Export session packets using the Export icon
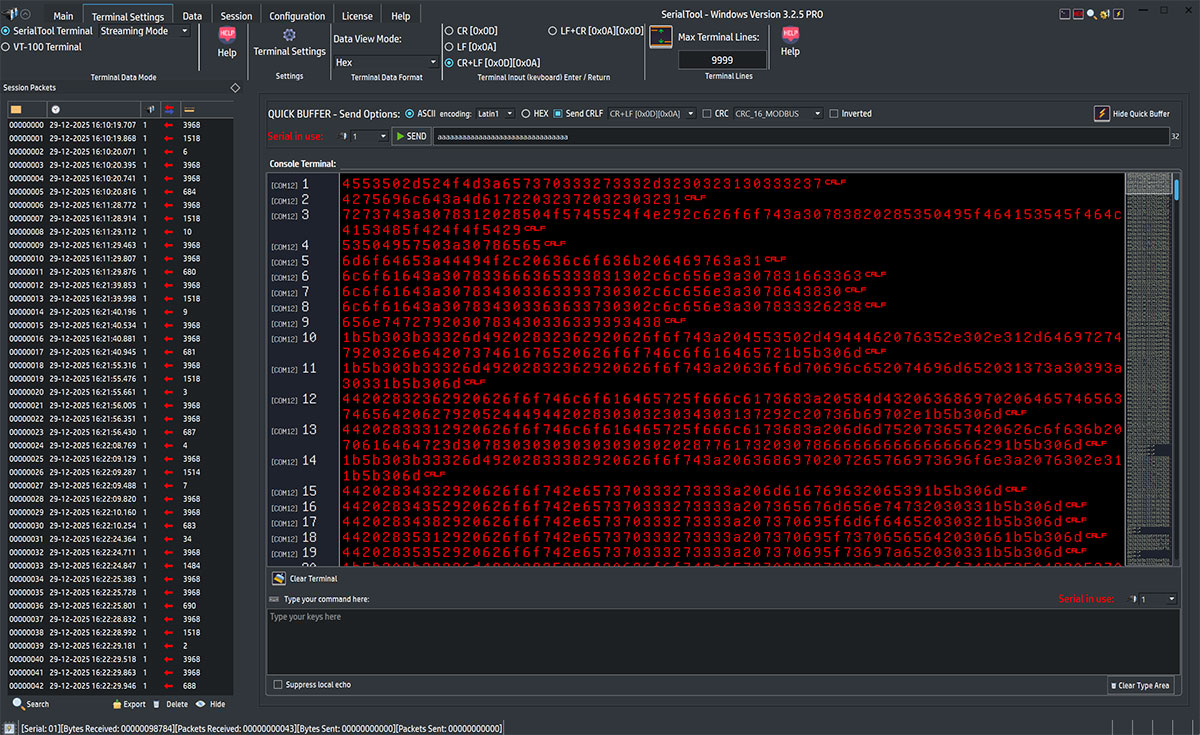This screenshot has height=735, width=1200. (117, 704)
